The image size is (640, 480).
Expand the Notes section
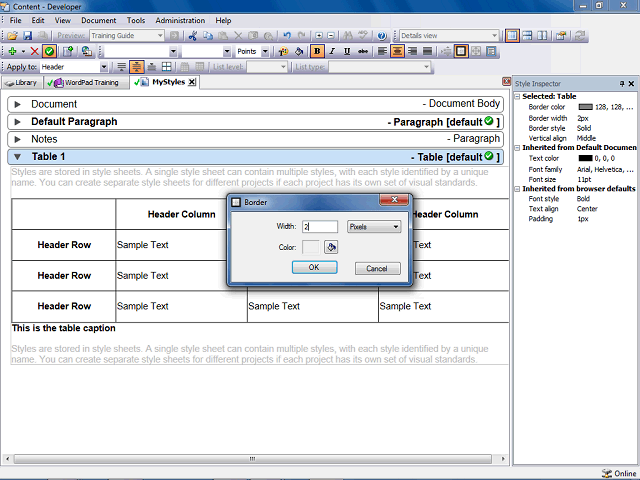(x=17, y=140)
